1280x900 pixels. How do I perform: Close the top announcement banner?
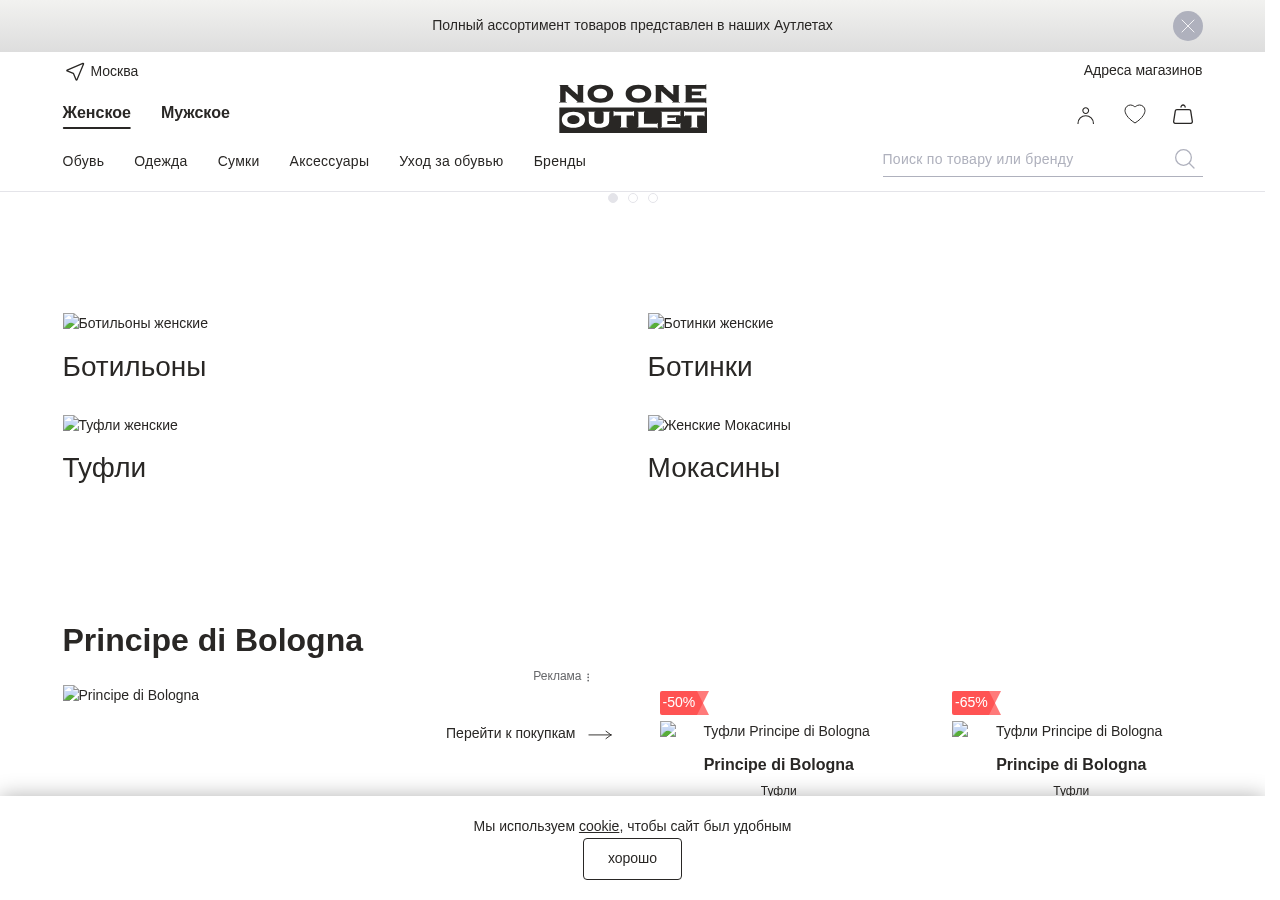point(1188,26)
